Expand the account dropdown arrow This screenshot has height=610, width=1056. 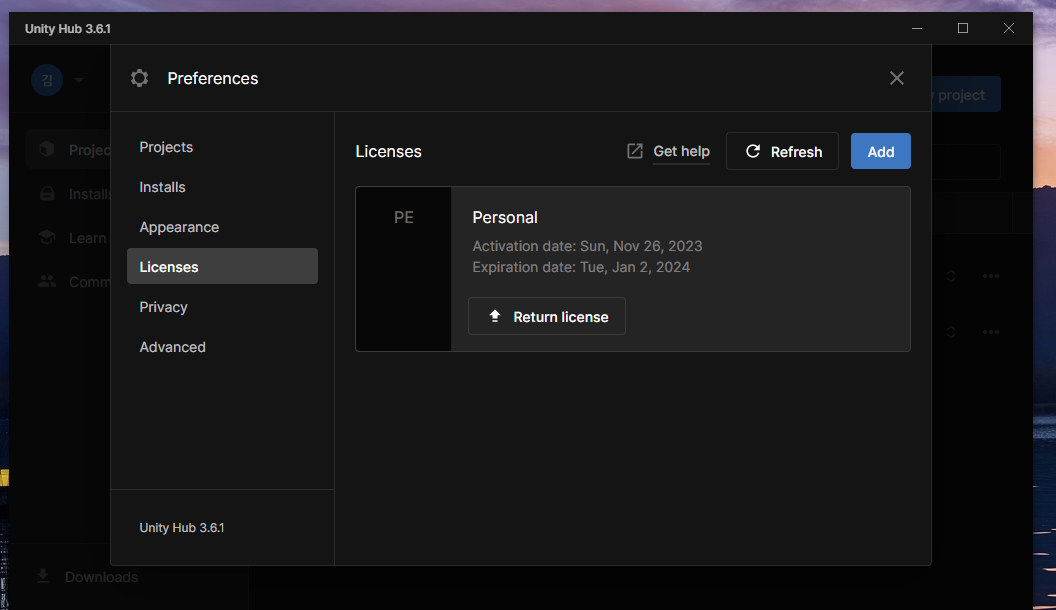pyautogui.click(x=79, y=80)
